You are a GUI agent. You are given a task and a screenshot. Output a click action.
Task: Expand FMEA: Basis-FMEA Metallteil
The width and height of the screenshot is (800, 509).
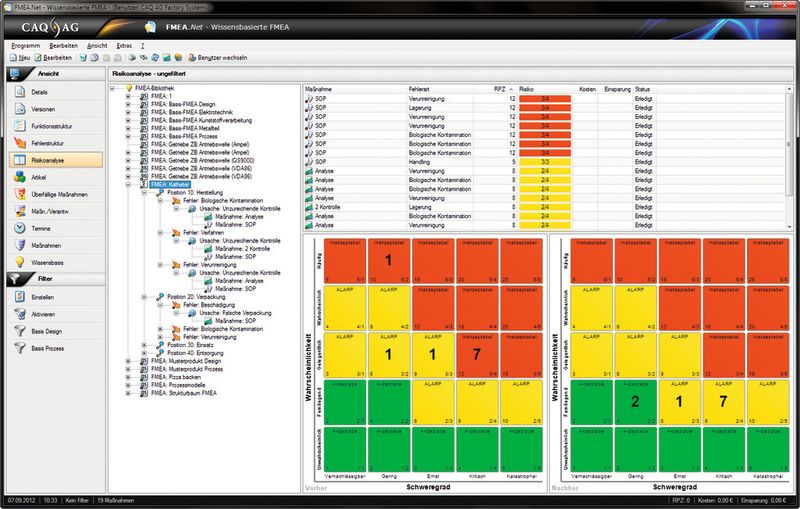pyautogui.click(x=128, y=129)
